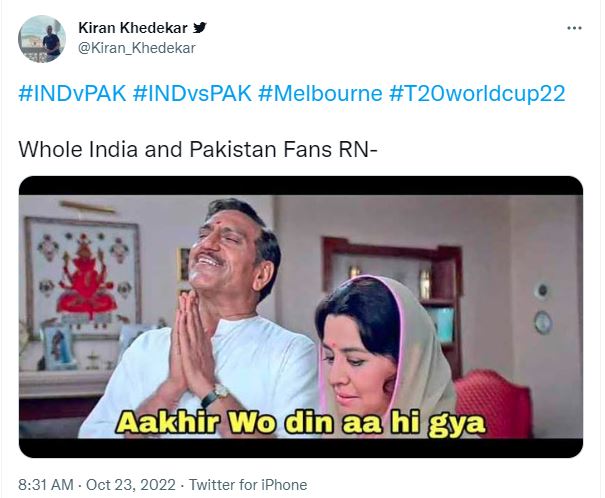Open Kiran Khedekar's profile avatar
The image size is (605, 498).
click(42, 39)
